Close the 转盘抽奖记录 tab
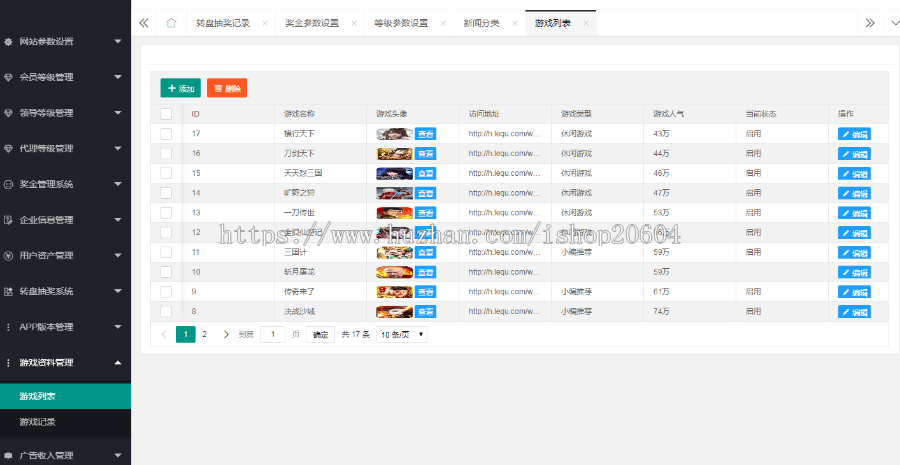This screenshot has height=465, width=900. tap(265, 24)
